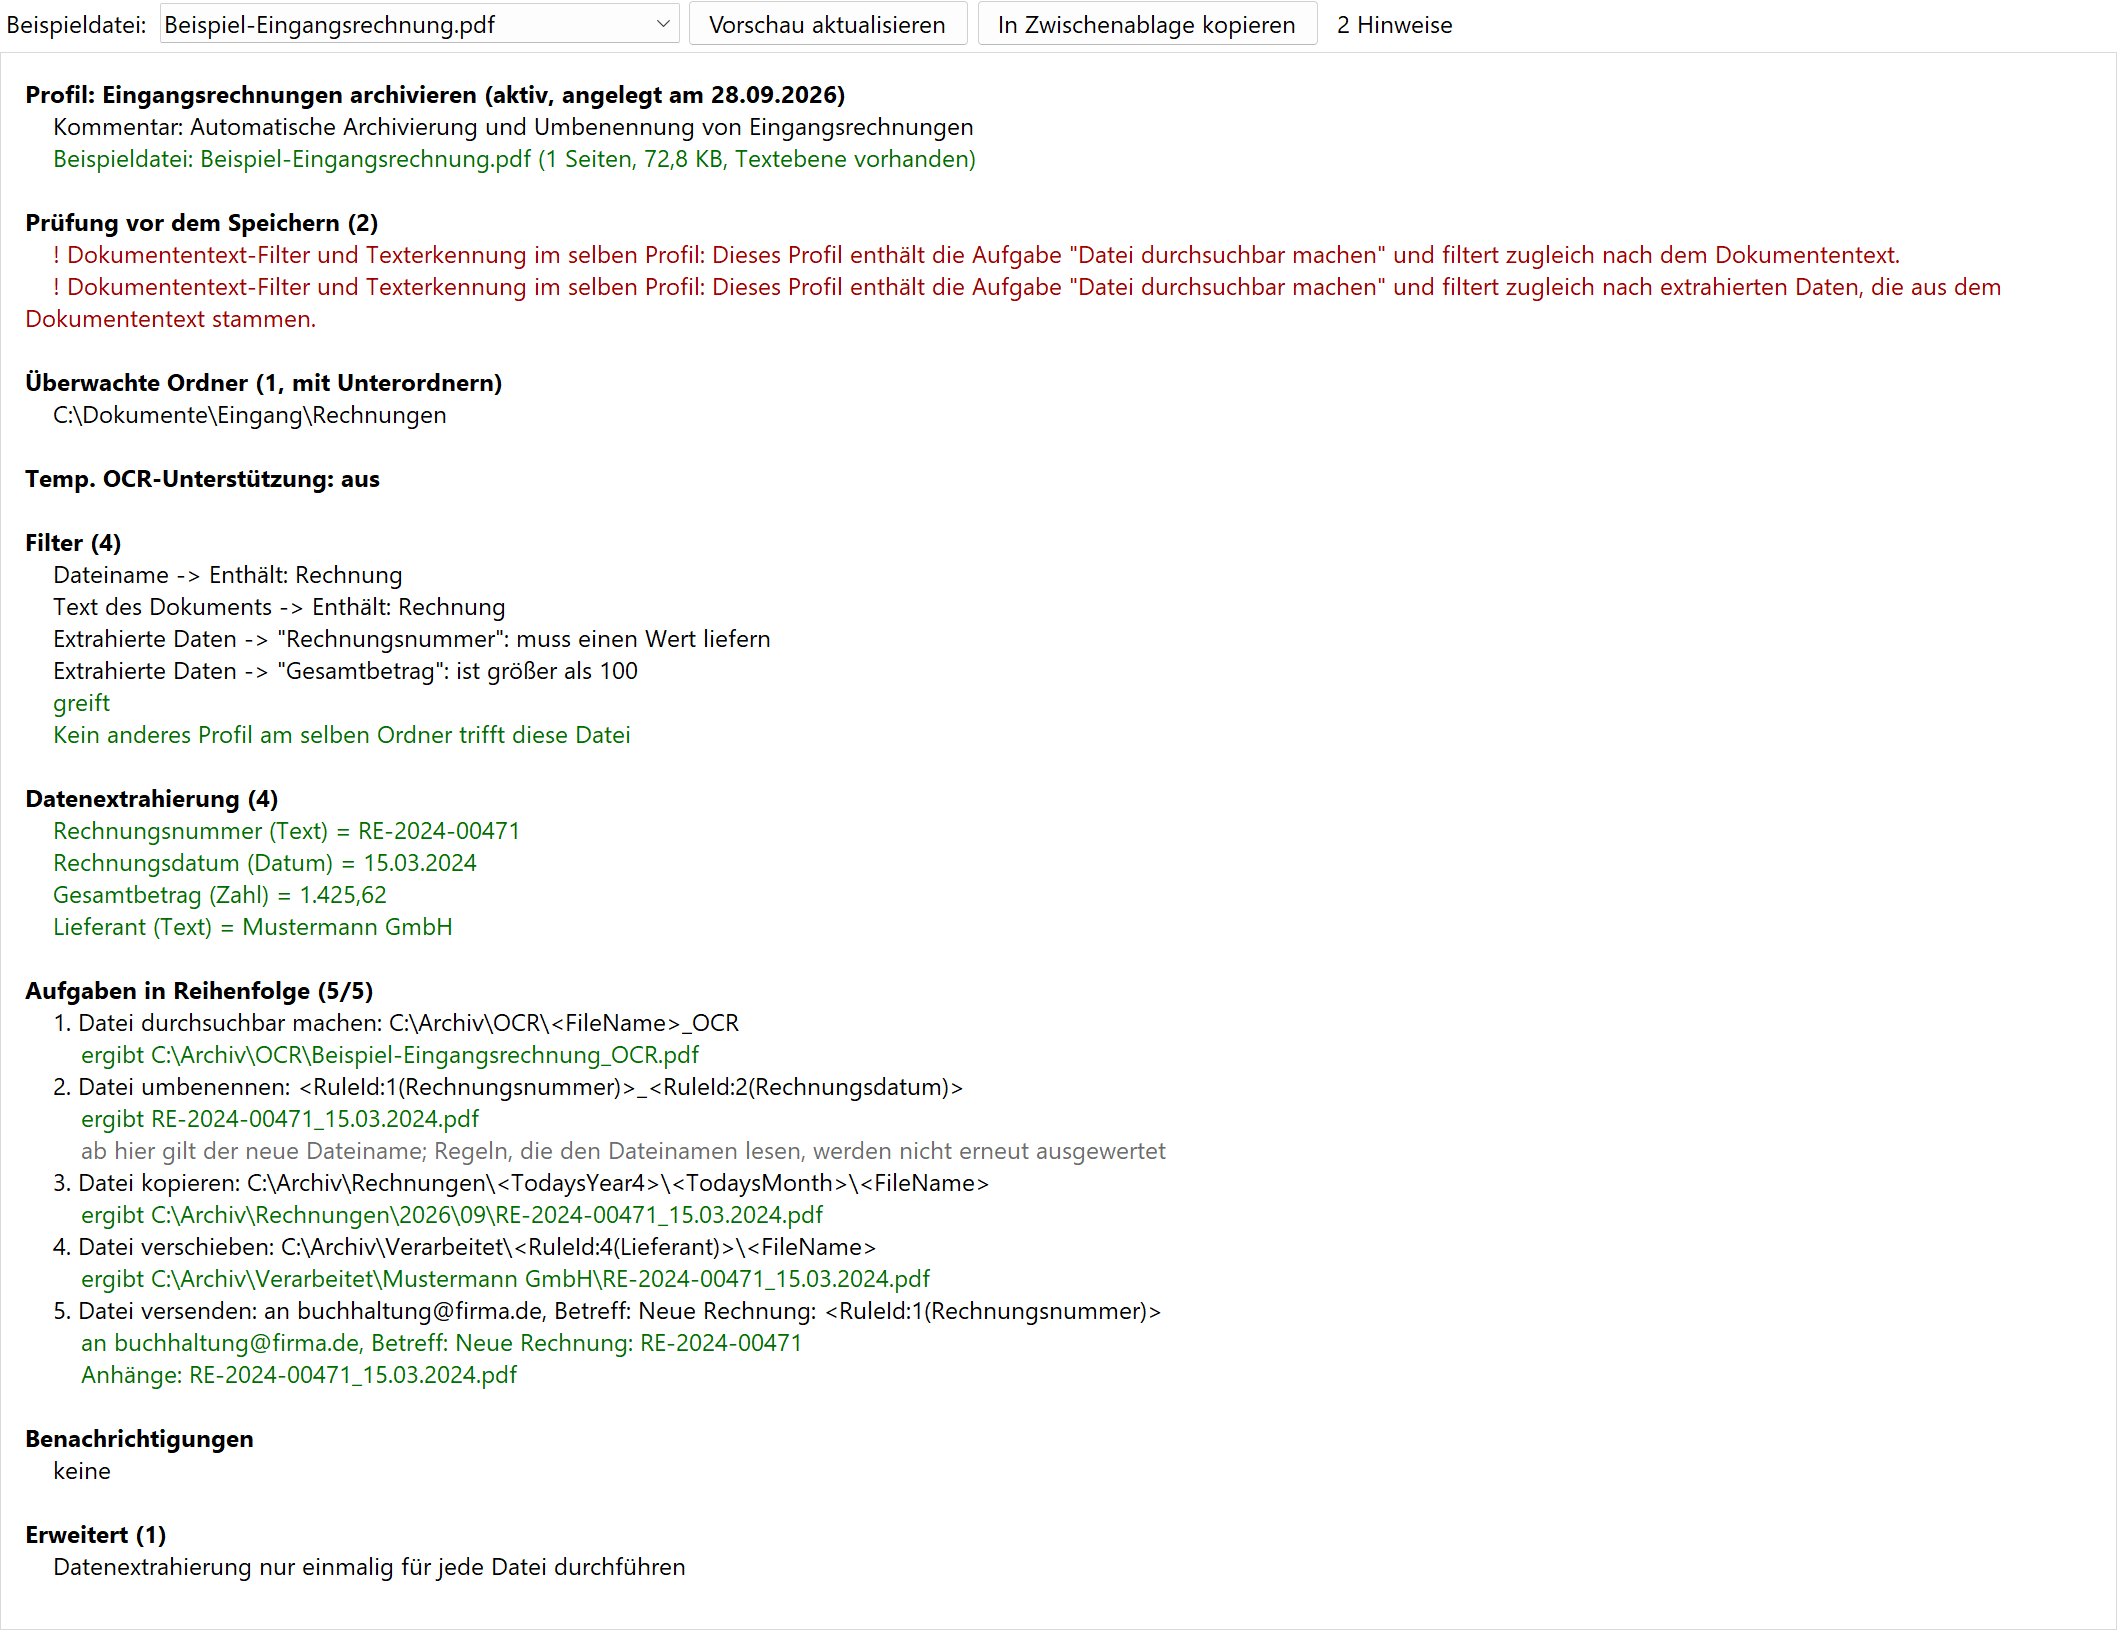Viewport: 2125px width, 1638px height.
Task: Click the '2 Hinweise' label
Action: coord(1394,25)
